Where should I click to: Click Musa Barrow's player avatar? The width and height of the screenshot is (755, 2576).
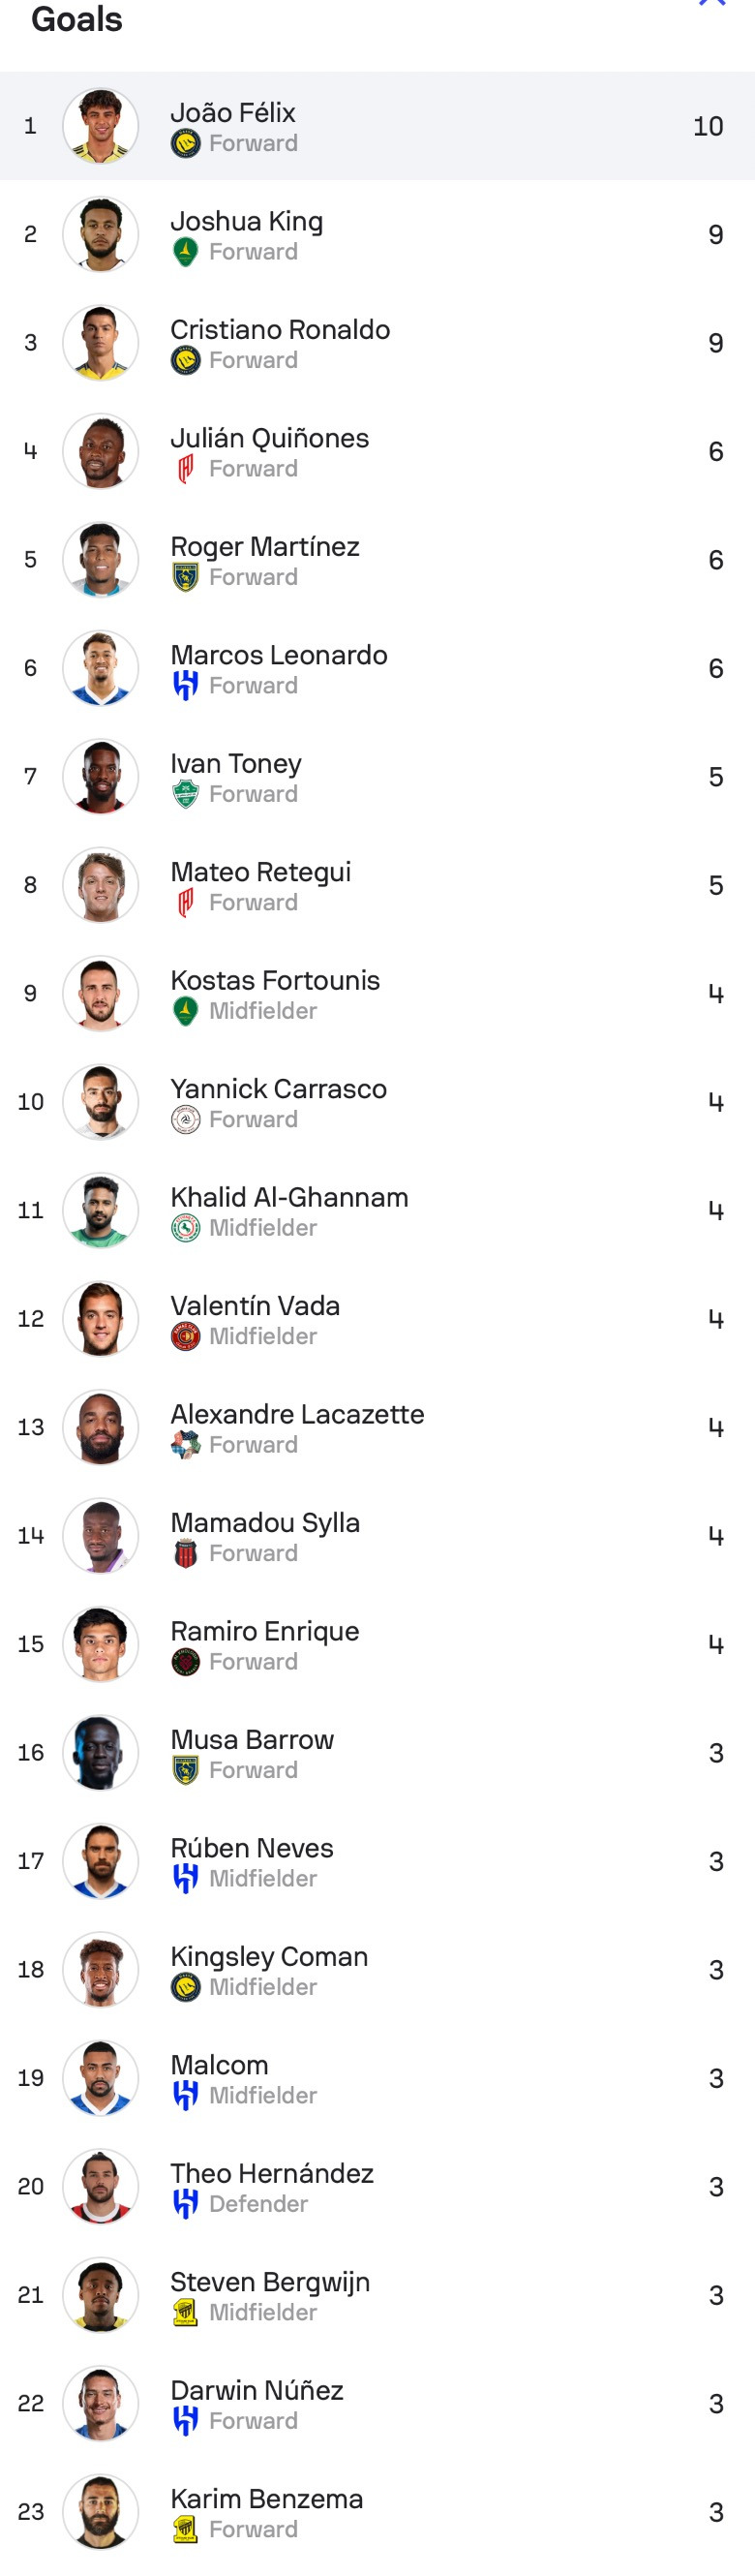[100, 1753]
